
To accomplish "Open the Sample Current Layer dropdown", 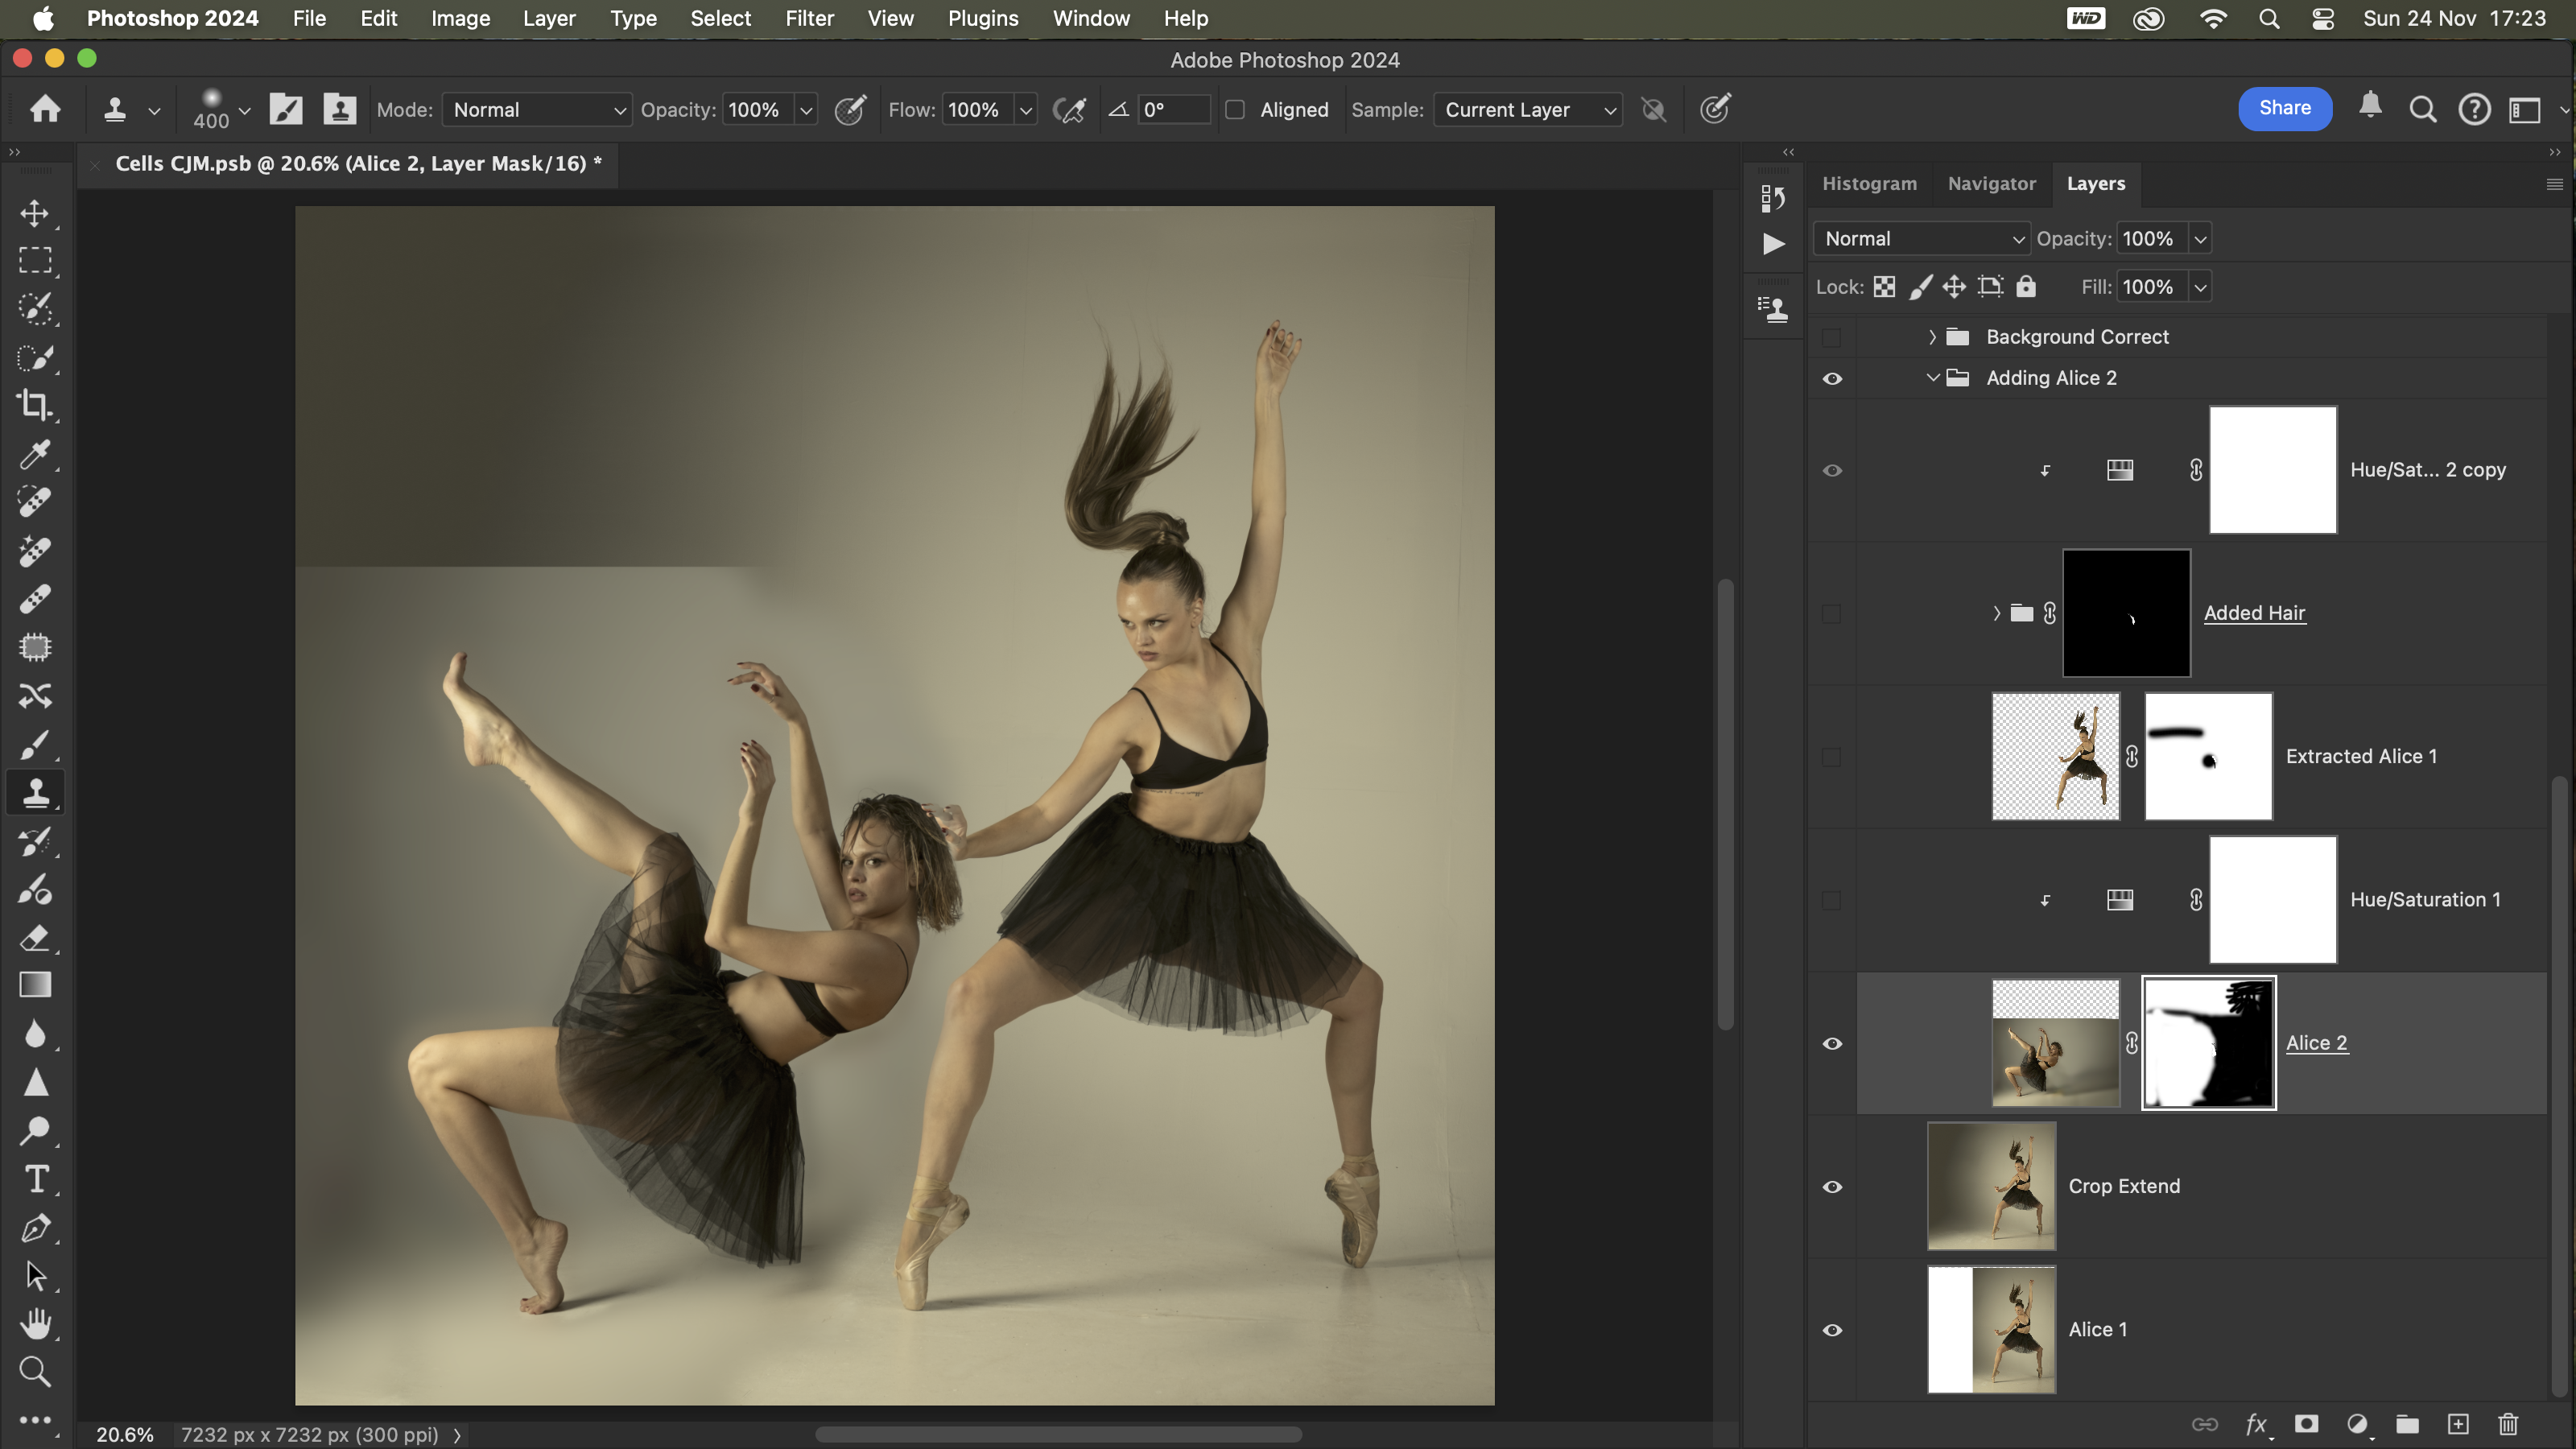I will point(1526,110).
